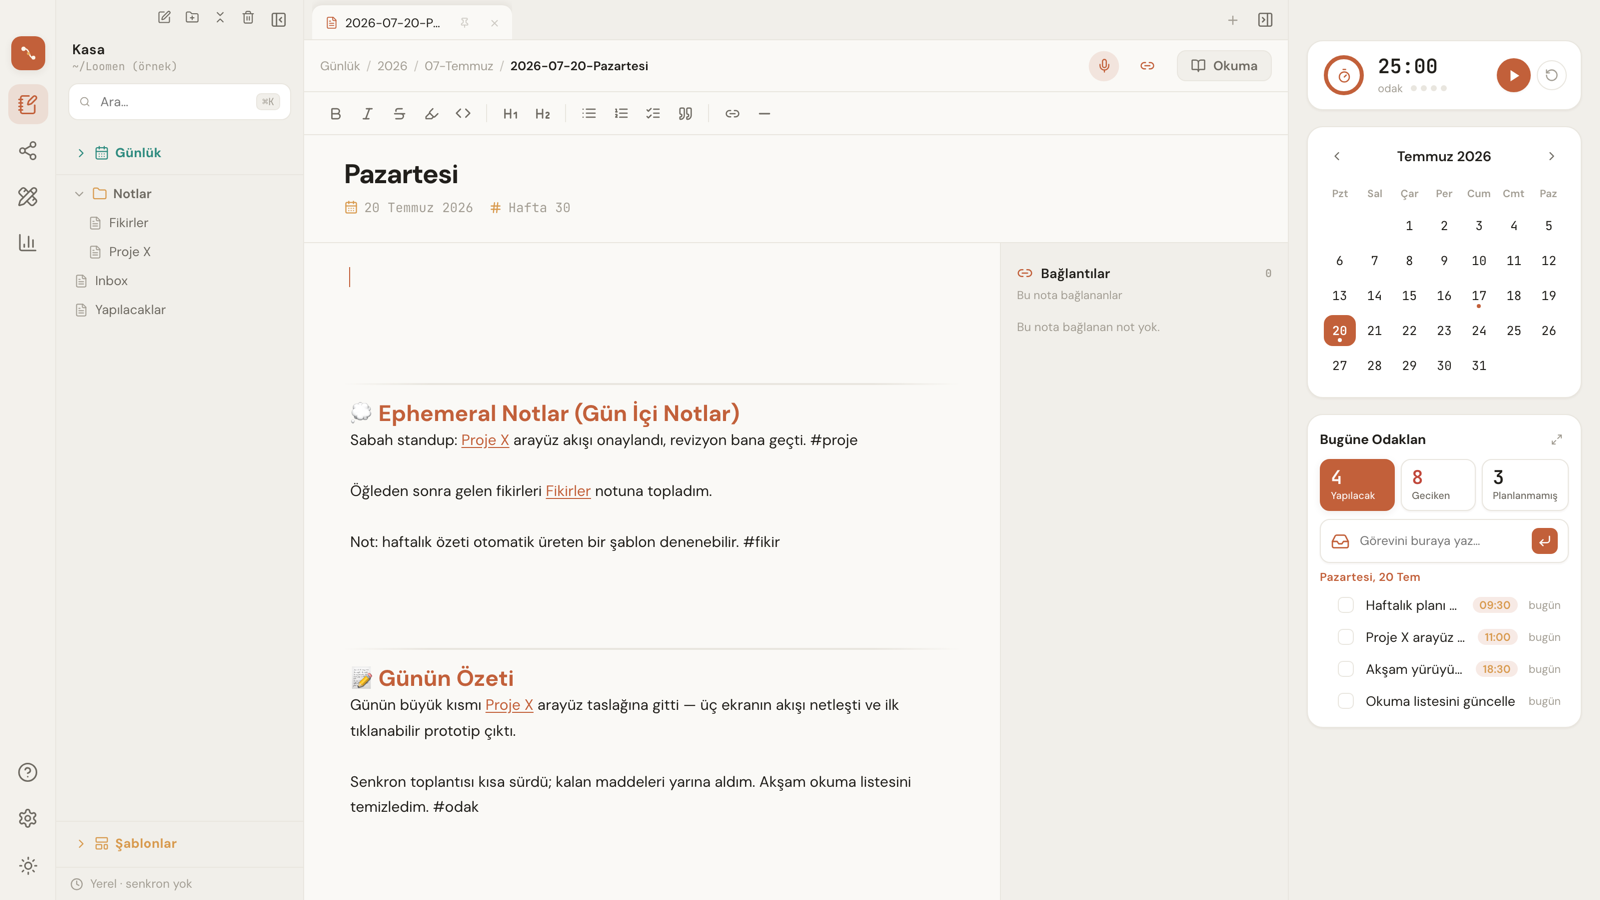Check off Okuma listesini güncelle task
The width and height of the screenshot is (1600, 900).
(1346, 701)
